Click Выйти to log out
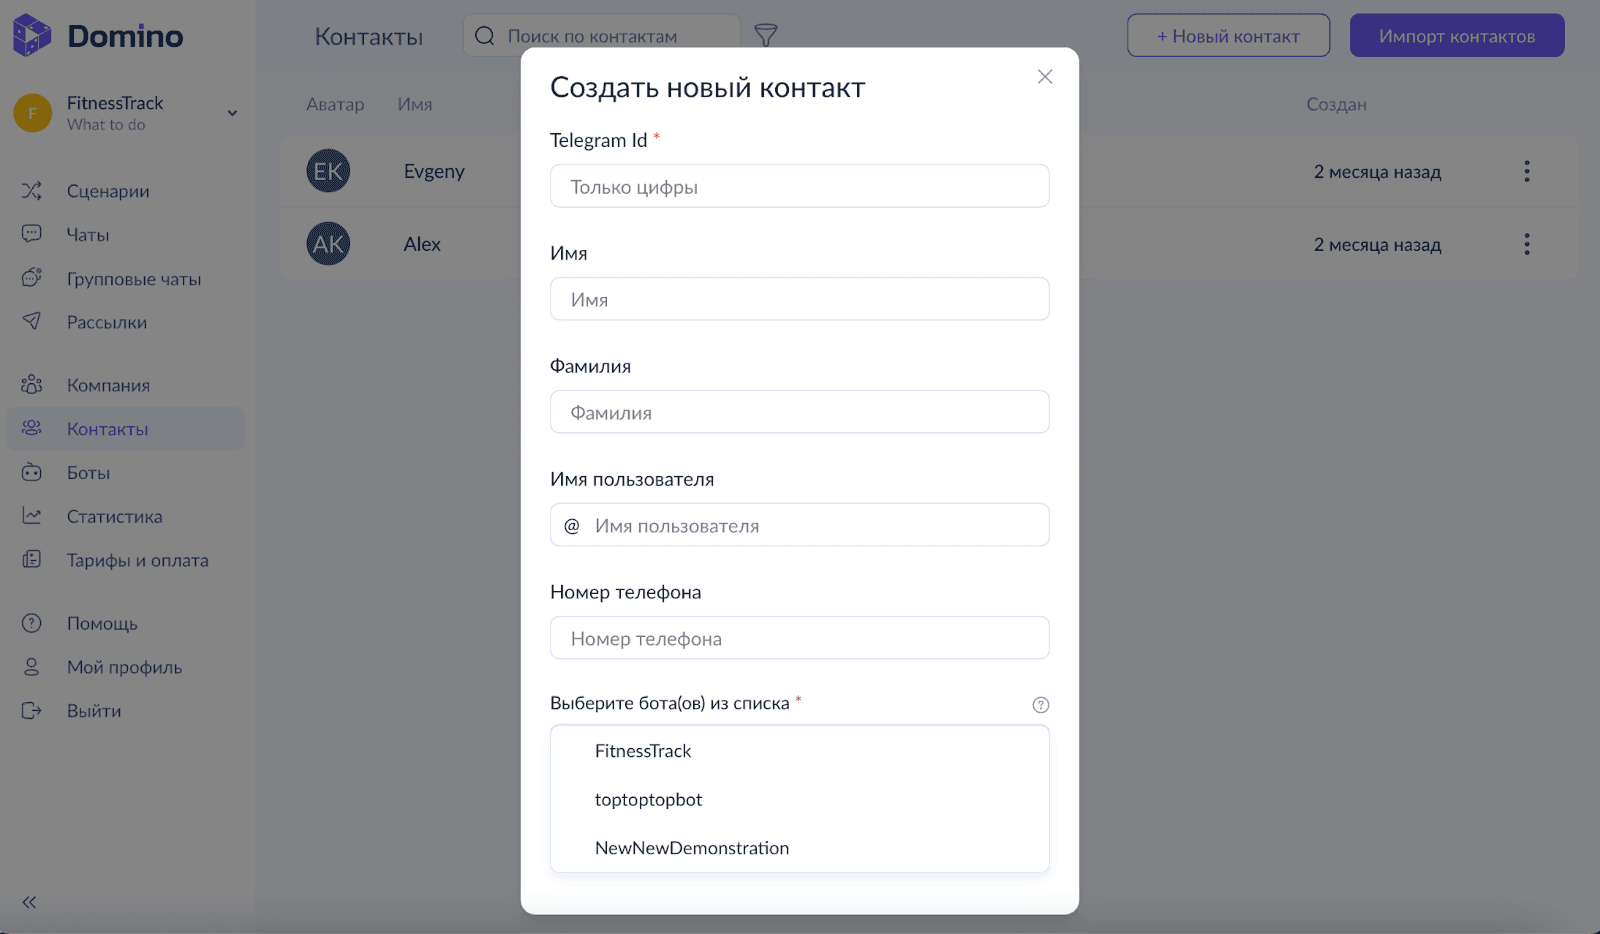This screenshot has width=1600, height=934. [94, 711]
